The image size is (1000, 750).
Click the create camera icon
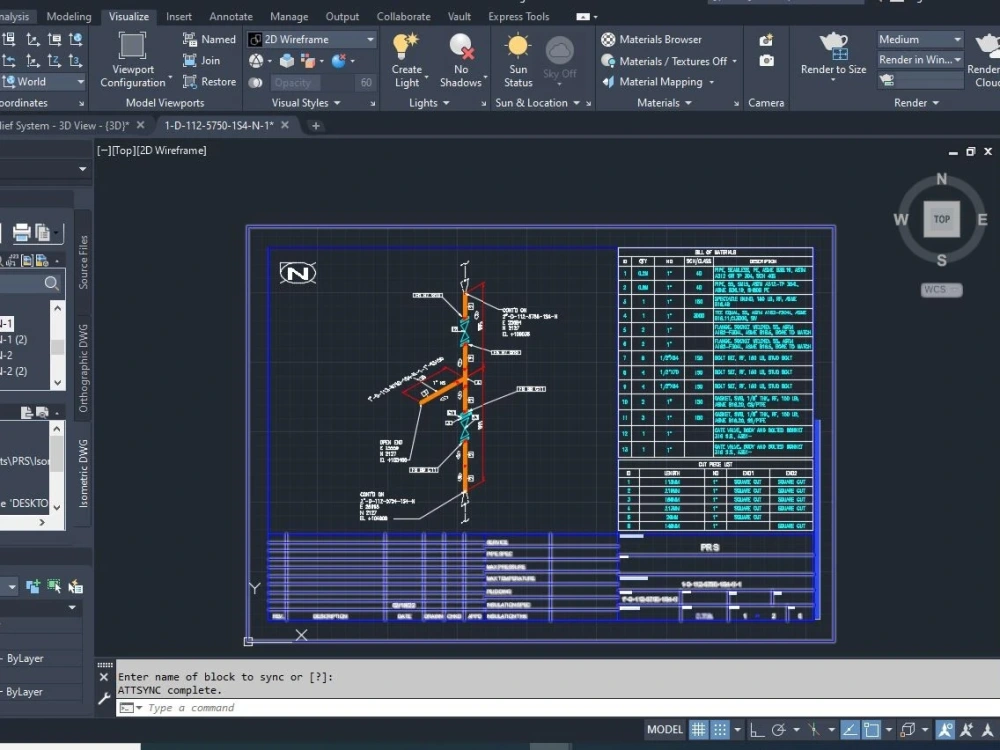[x=766, y=41]
